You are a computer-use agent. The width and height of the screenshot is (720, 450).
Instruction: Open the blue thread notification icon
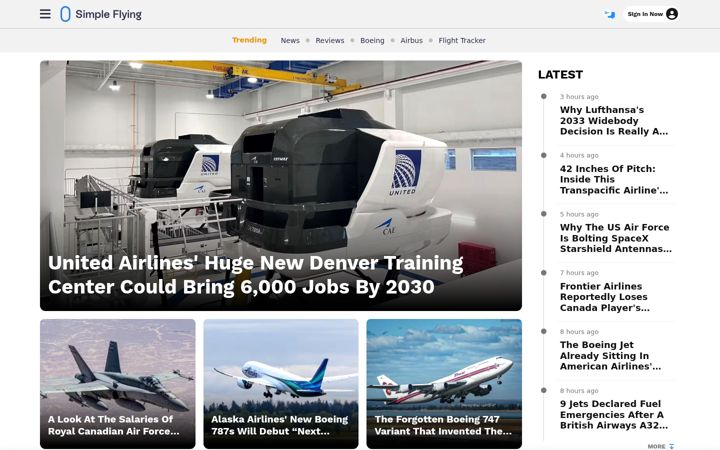coord(609,15)
